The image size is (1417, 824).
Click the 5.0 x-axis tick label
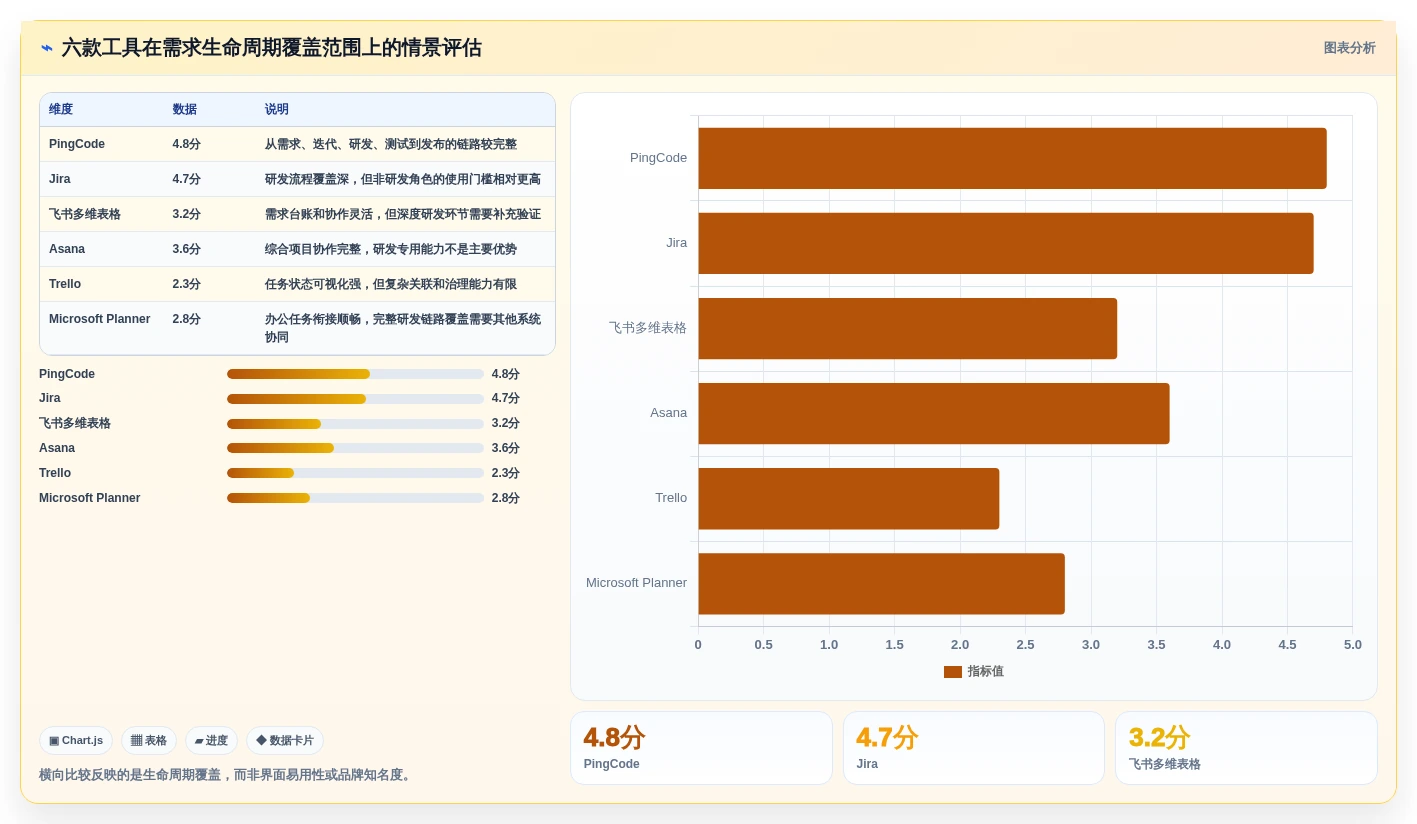point(1352,645)
